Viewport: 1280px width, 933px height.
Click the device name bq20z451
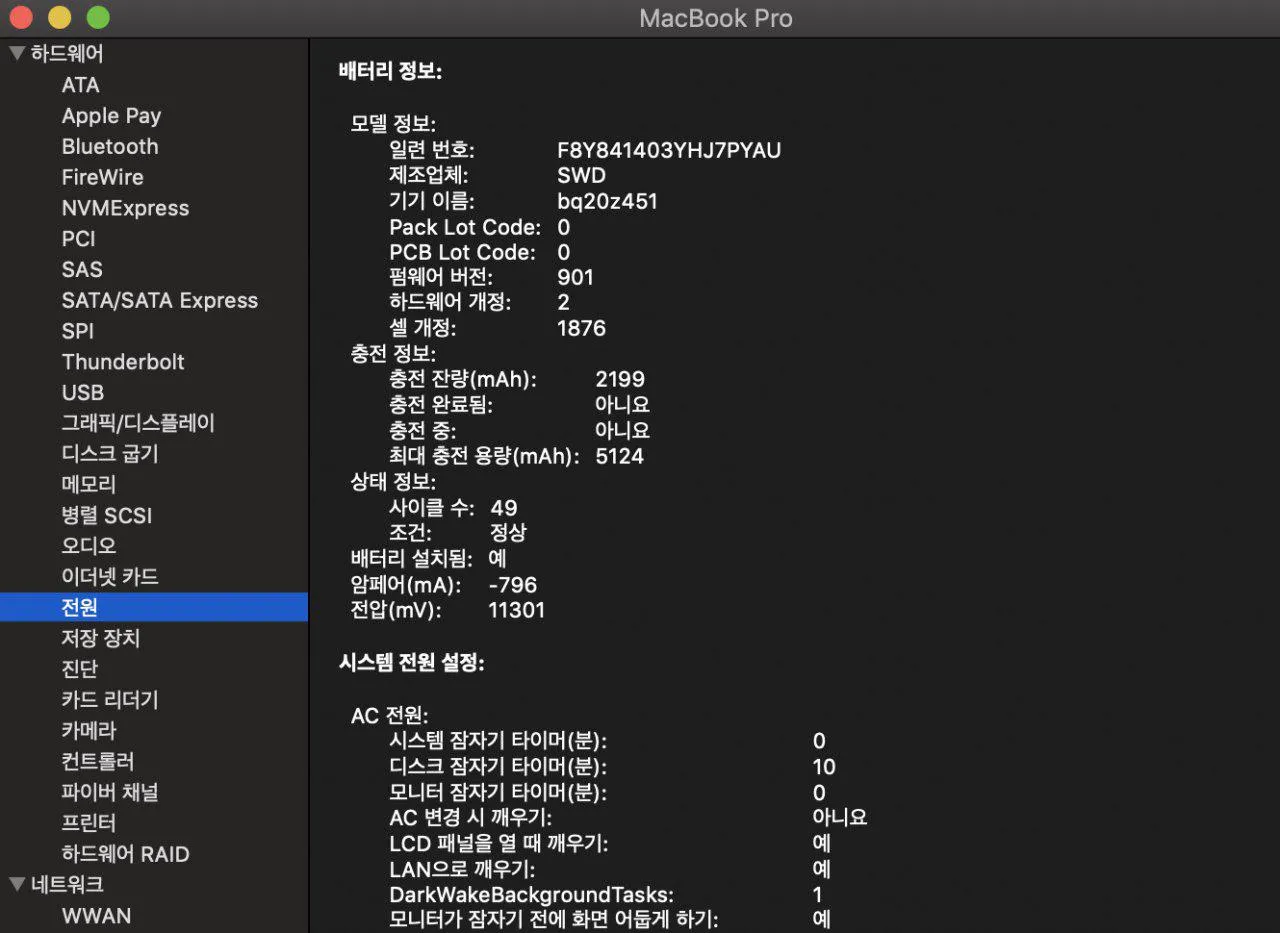pos(607,201)
